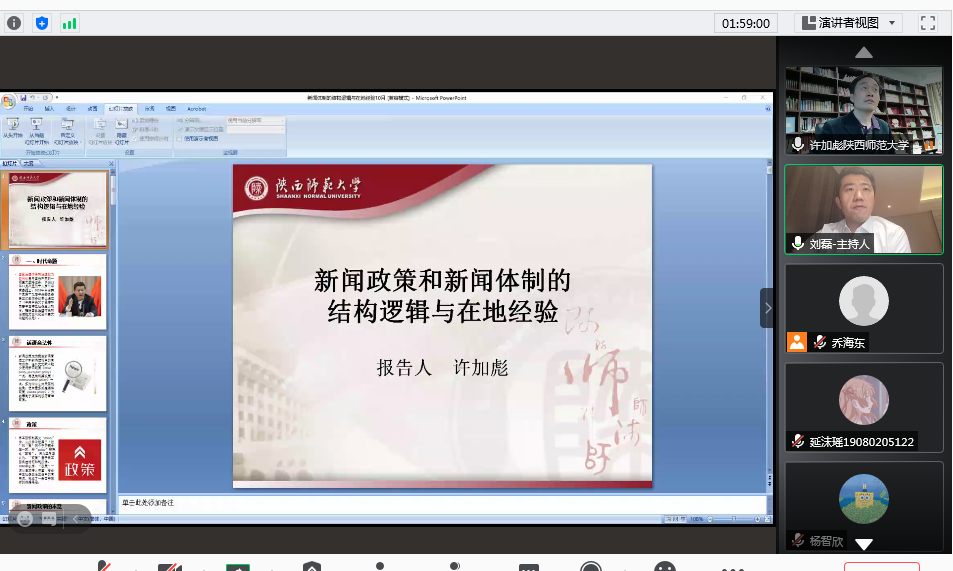Open the 幻灯片放映 ribbon tab
The image size is (953, 571).
click(121, 108)
